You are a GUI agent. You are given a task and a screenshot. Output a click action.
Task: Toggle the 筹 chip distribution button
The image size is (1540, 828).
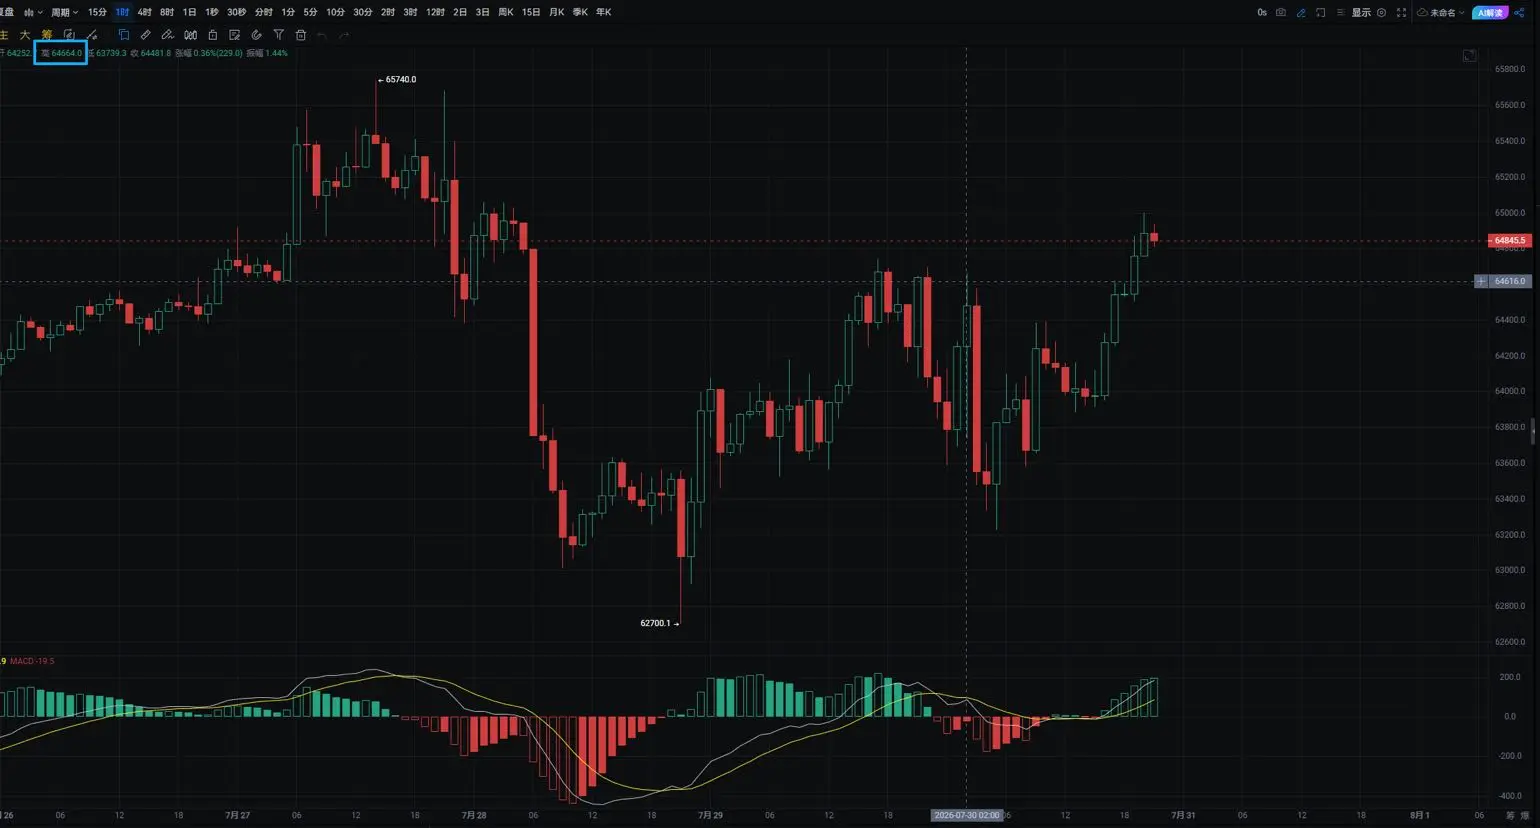[x=47, y=35]
